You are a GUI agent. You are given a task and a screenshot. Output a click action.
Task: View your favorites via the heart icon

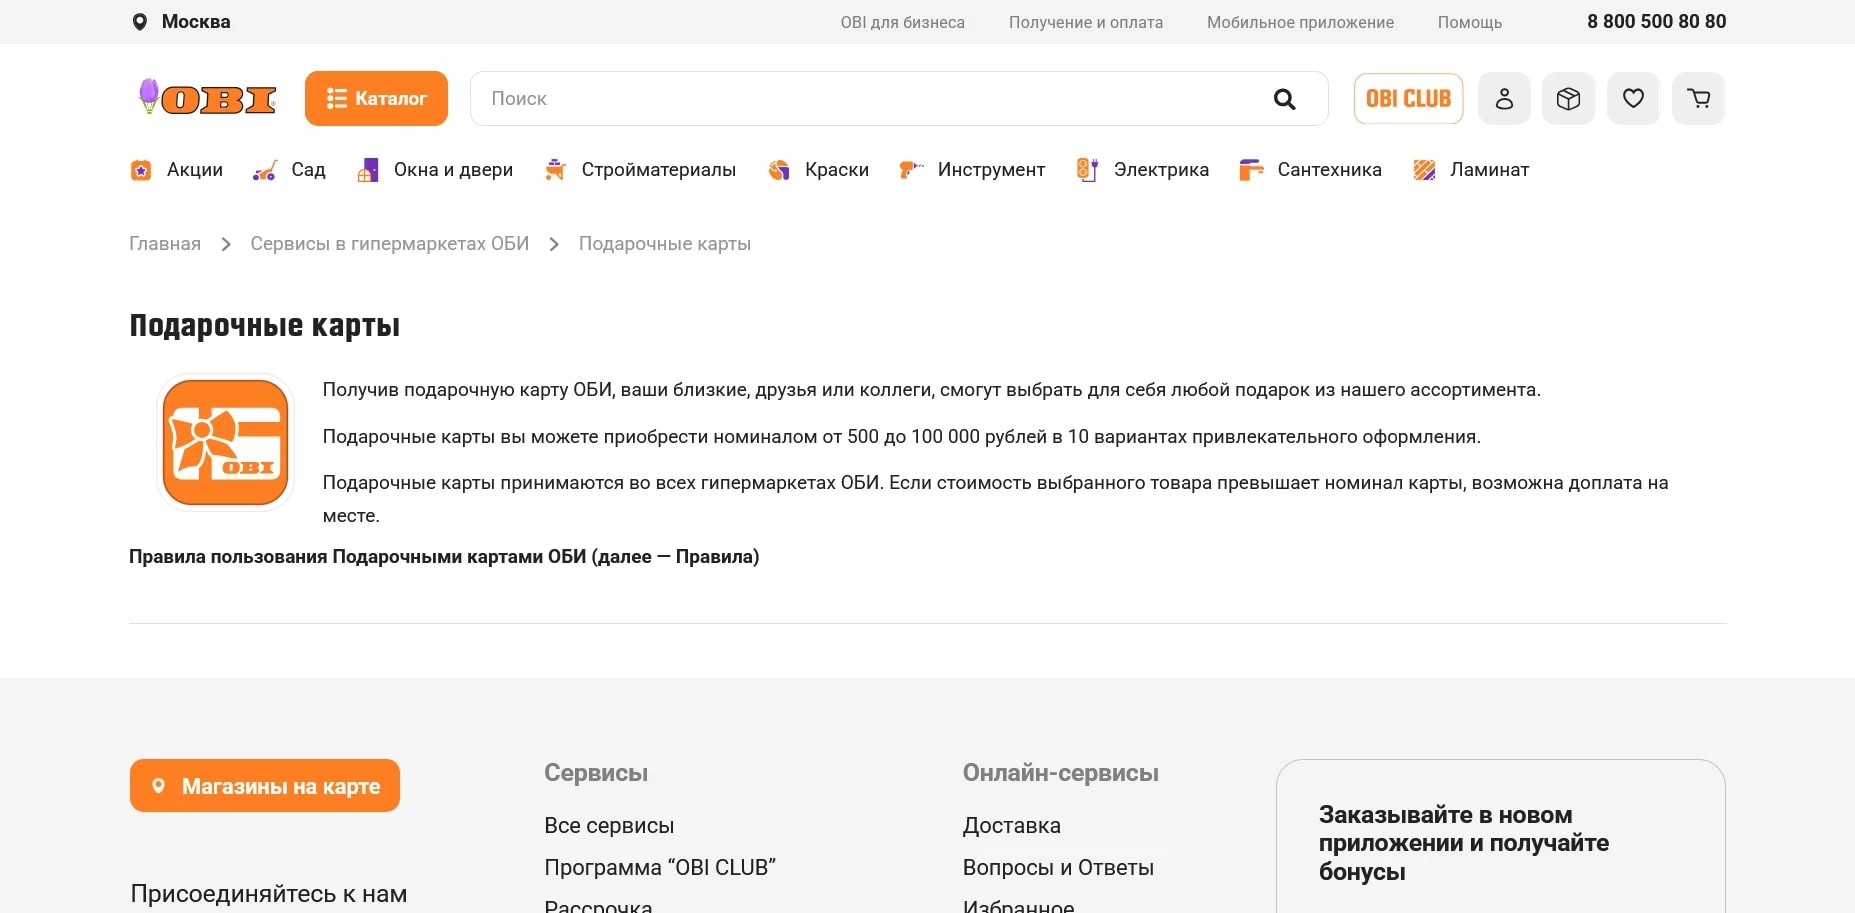(x=1633, y=98)
